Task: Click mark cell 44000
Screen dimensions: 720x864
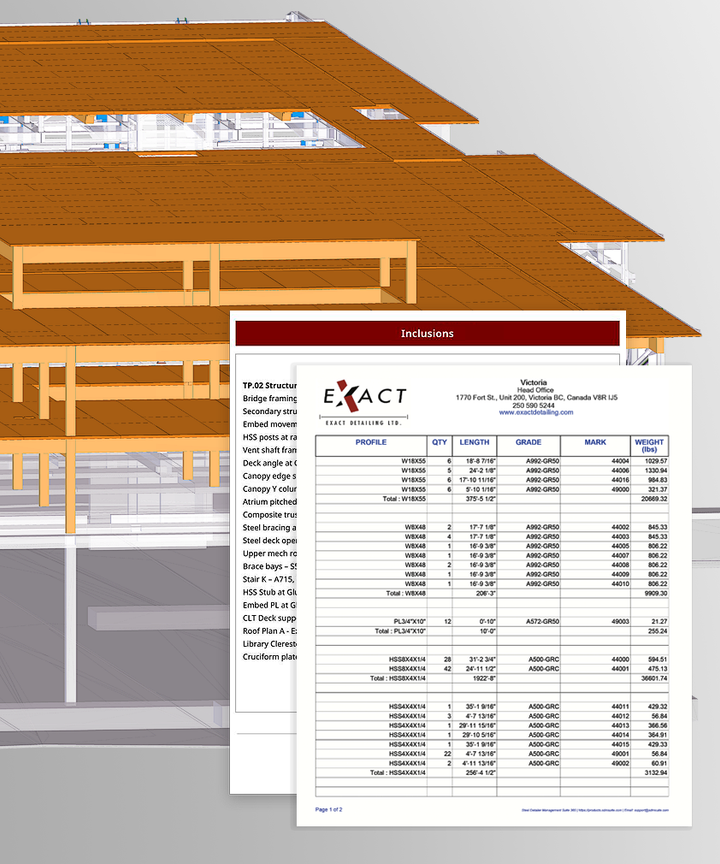Action: point(620,660)
